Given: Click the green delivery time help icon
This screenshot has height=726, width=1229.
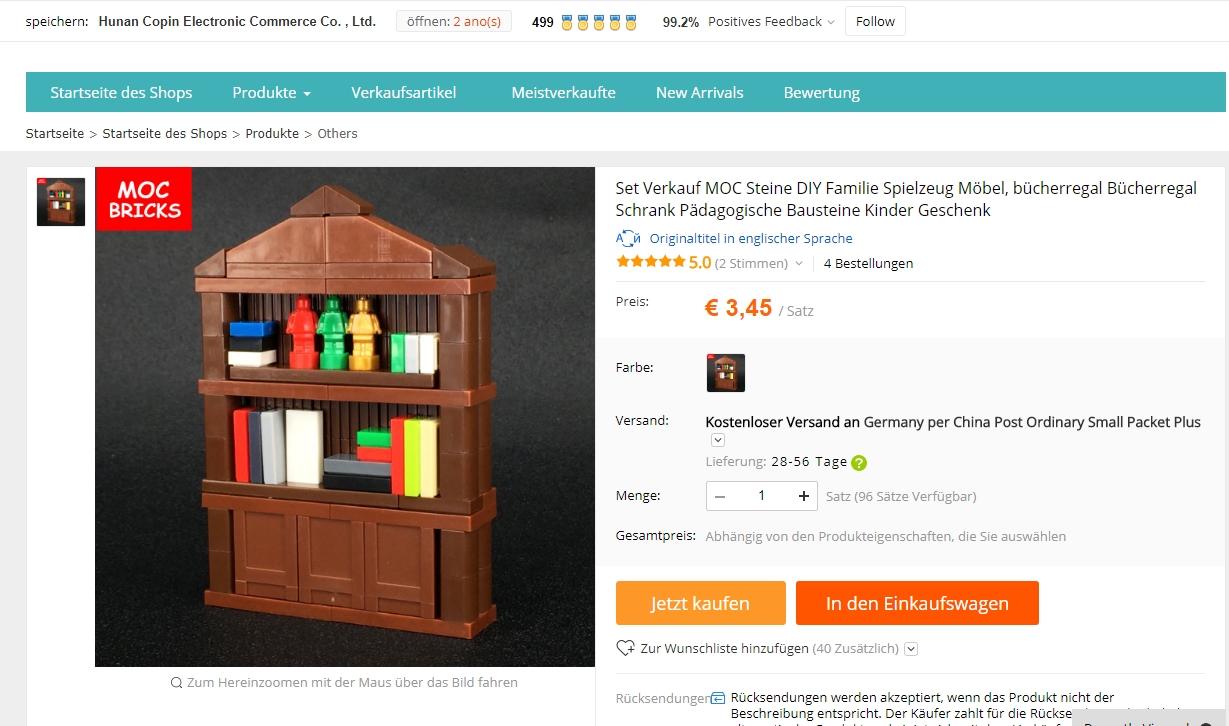Looking at the screenshot, I should click(x=859, y=463).
